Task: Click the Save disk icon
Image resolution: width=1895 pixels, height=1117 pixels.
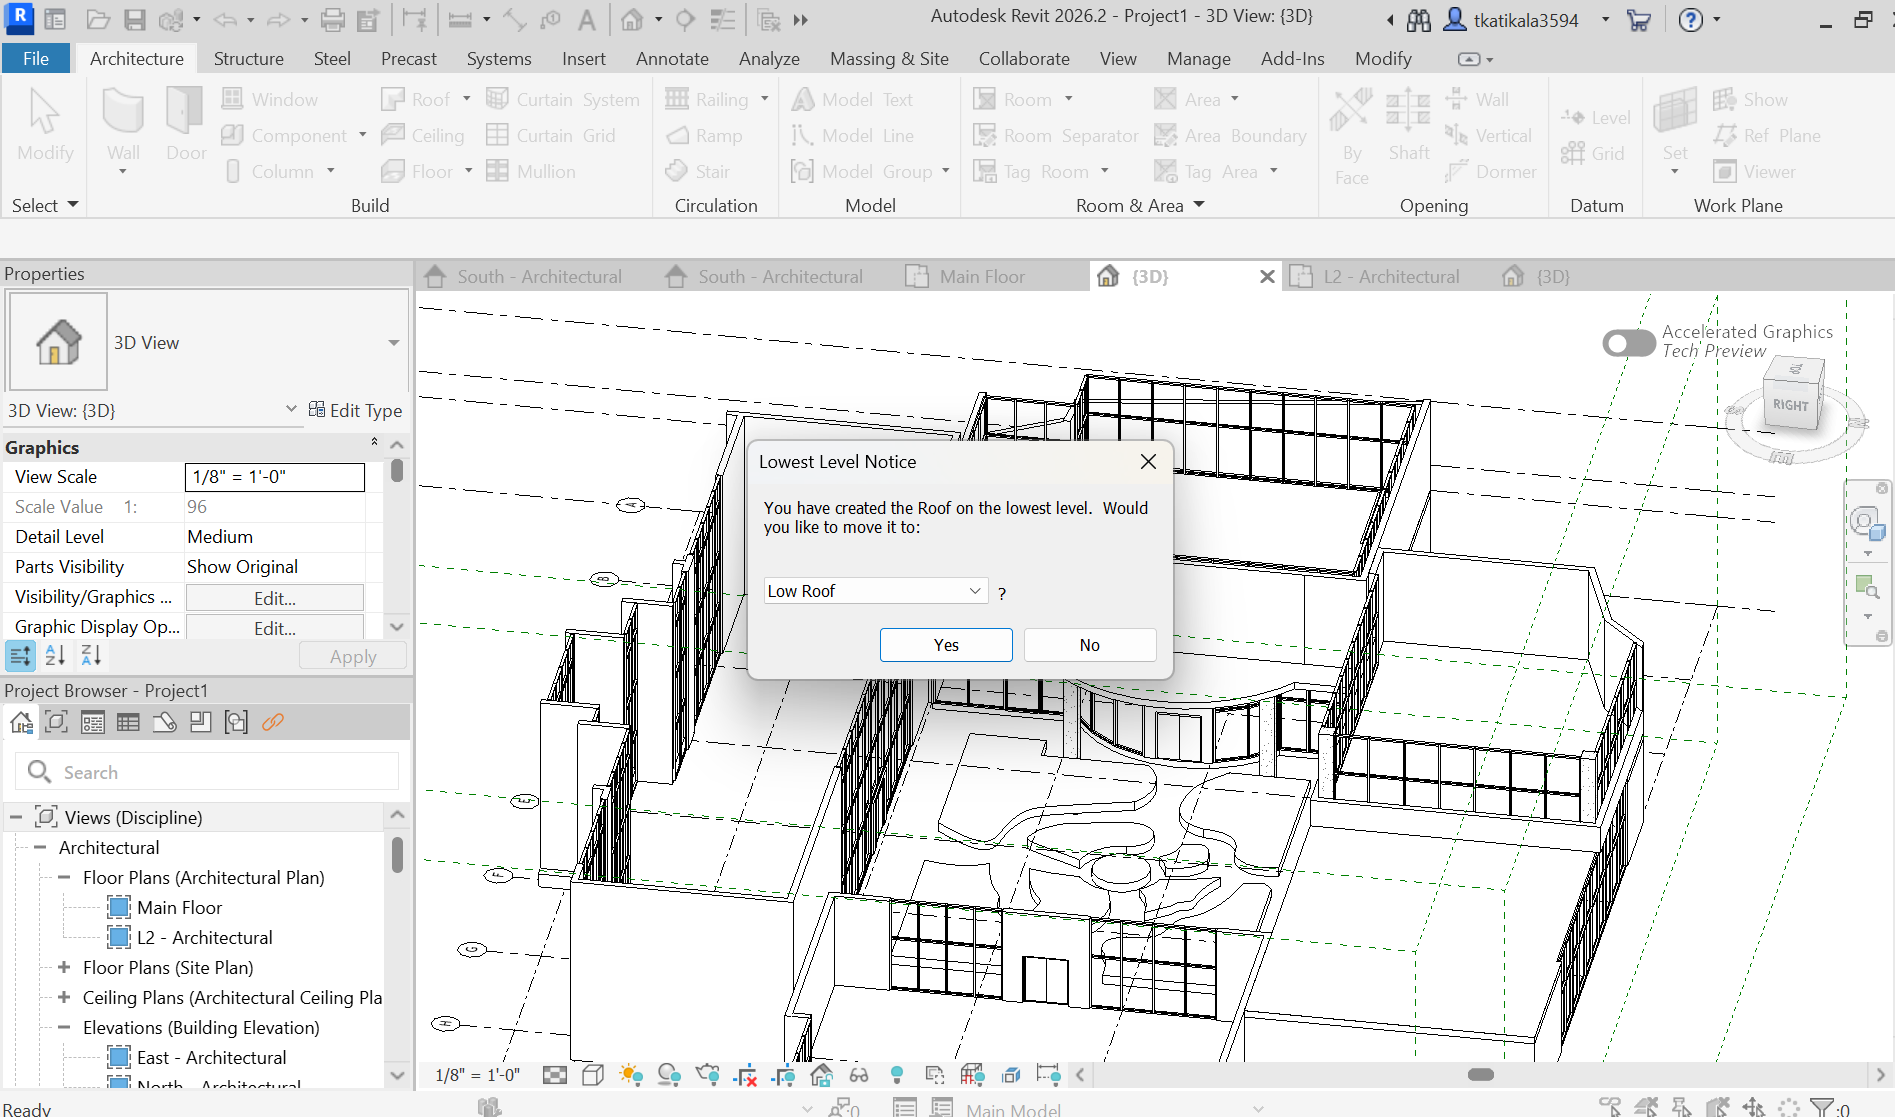Action: pos(134,20)
